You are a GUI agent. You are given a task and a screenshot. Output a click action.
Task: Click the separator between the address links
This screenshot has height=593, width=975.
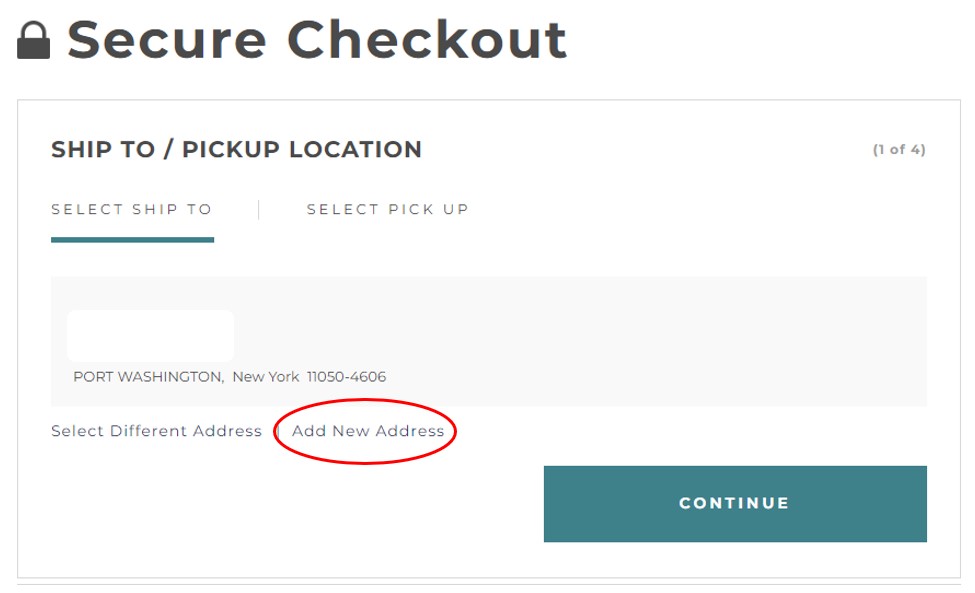(x=277, y=431)
